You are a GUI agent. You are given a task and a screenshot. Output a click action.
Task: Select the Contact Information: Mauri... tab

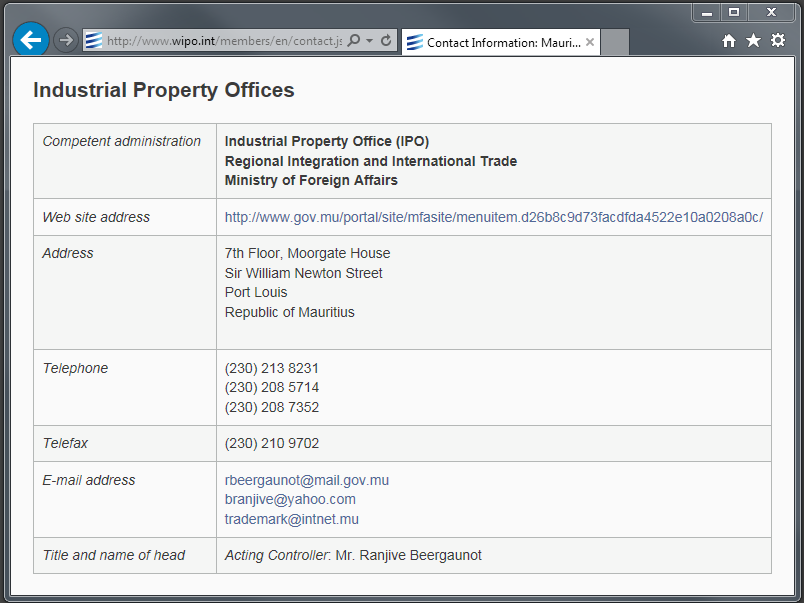(x=501, y=42)
